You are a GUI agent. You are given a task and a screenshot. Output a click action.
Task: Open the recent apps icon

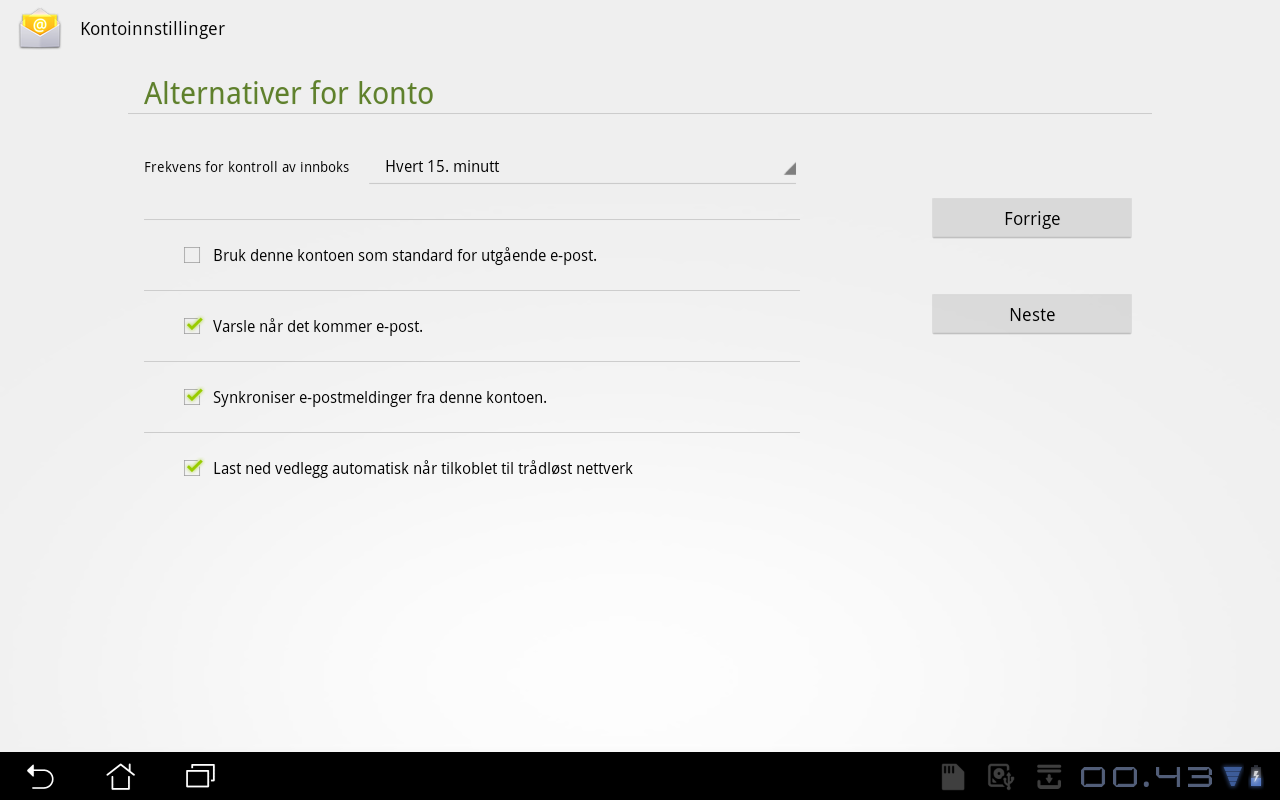pyautogui.click(x=200, y=776)
